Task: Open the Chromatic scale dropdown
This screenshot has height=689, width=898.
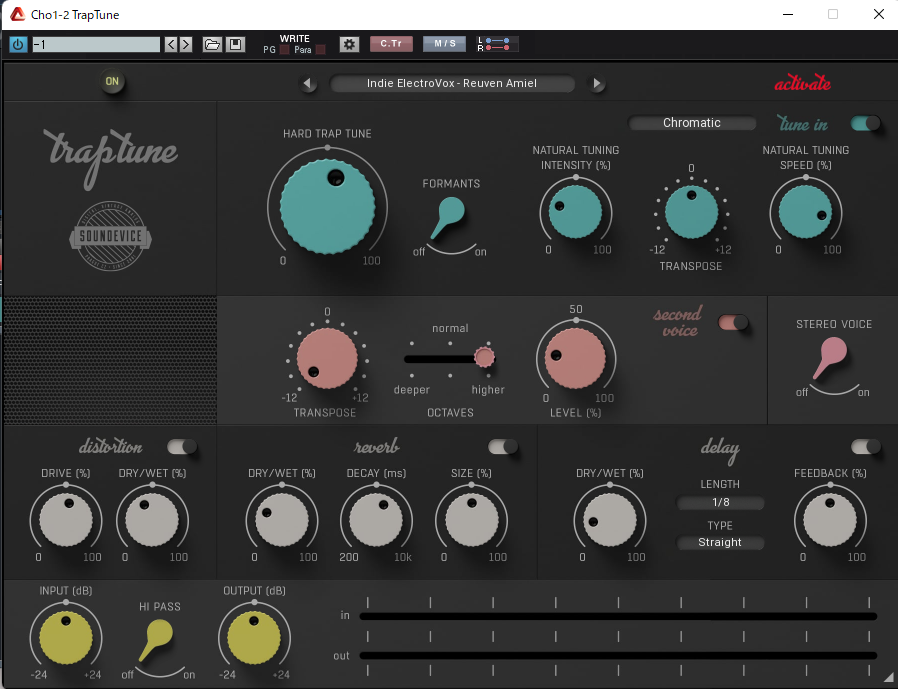Action: [x=692, y=123]
